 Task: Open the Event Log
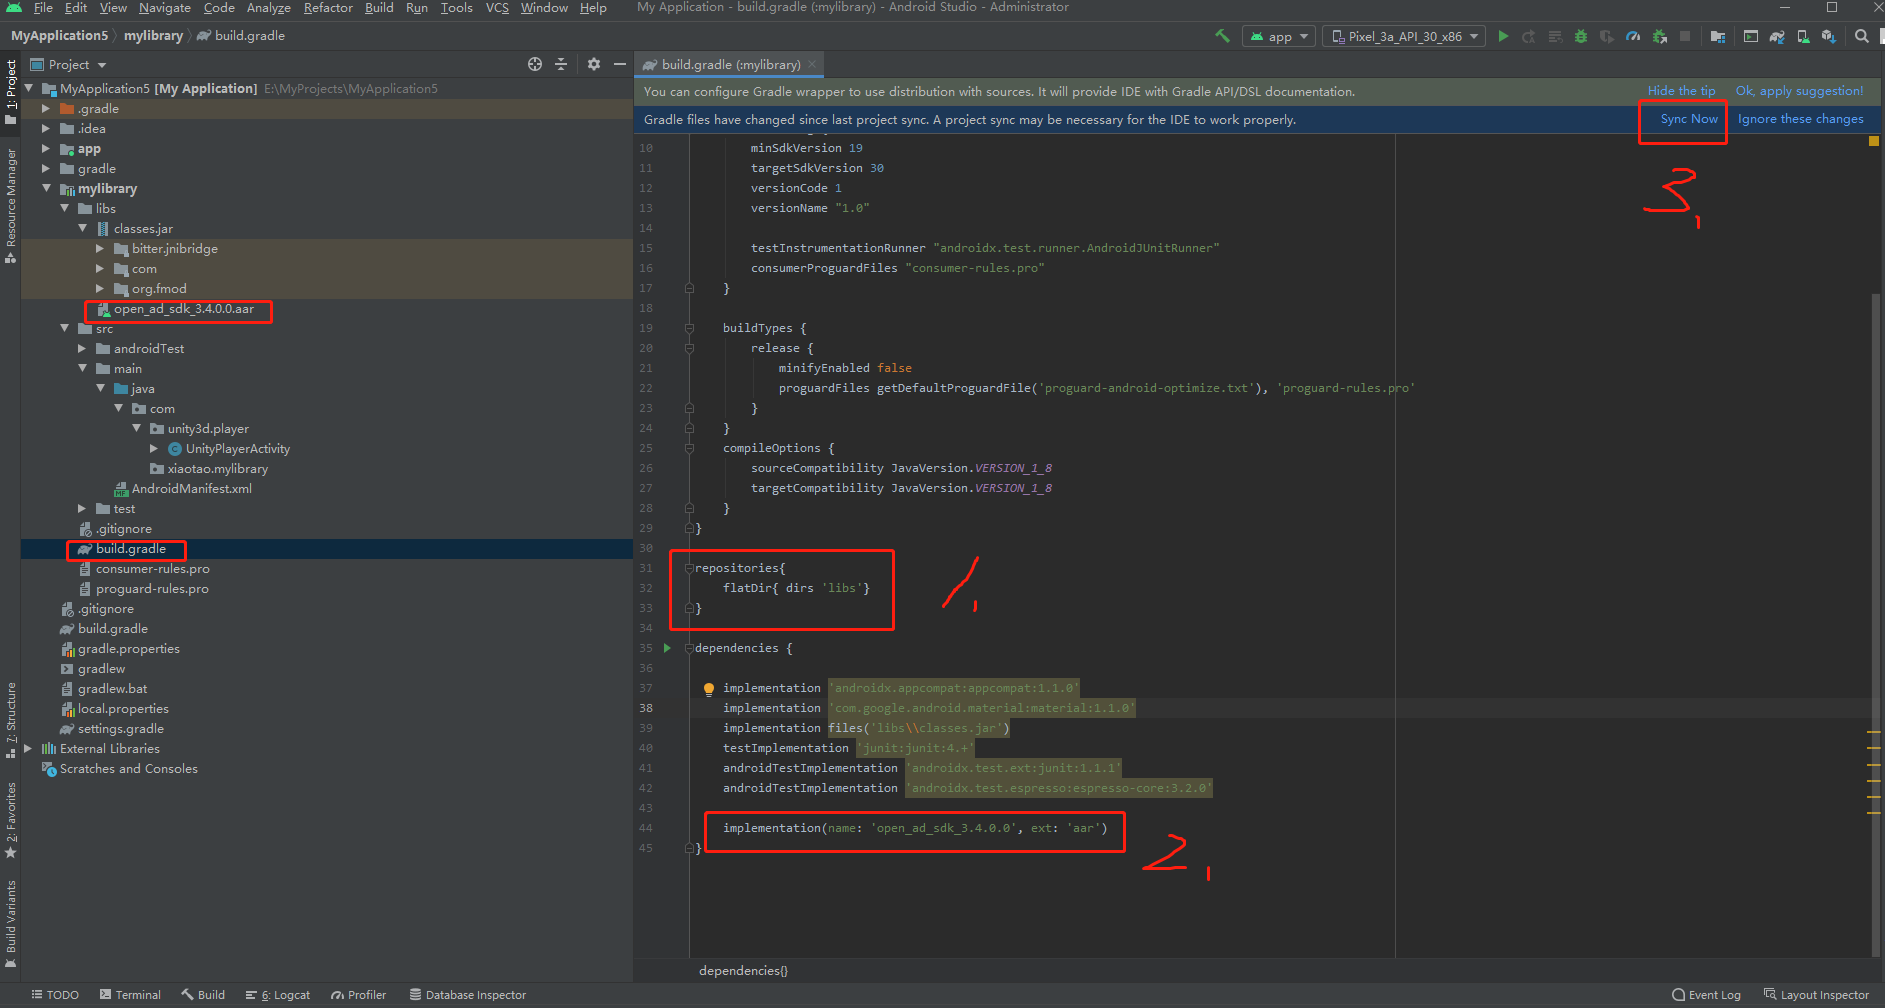(x=1706, y=995)
